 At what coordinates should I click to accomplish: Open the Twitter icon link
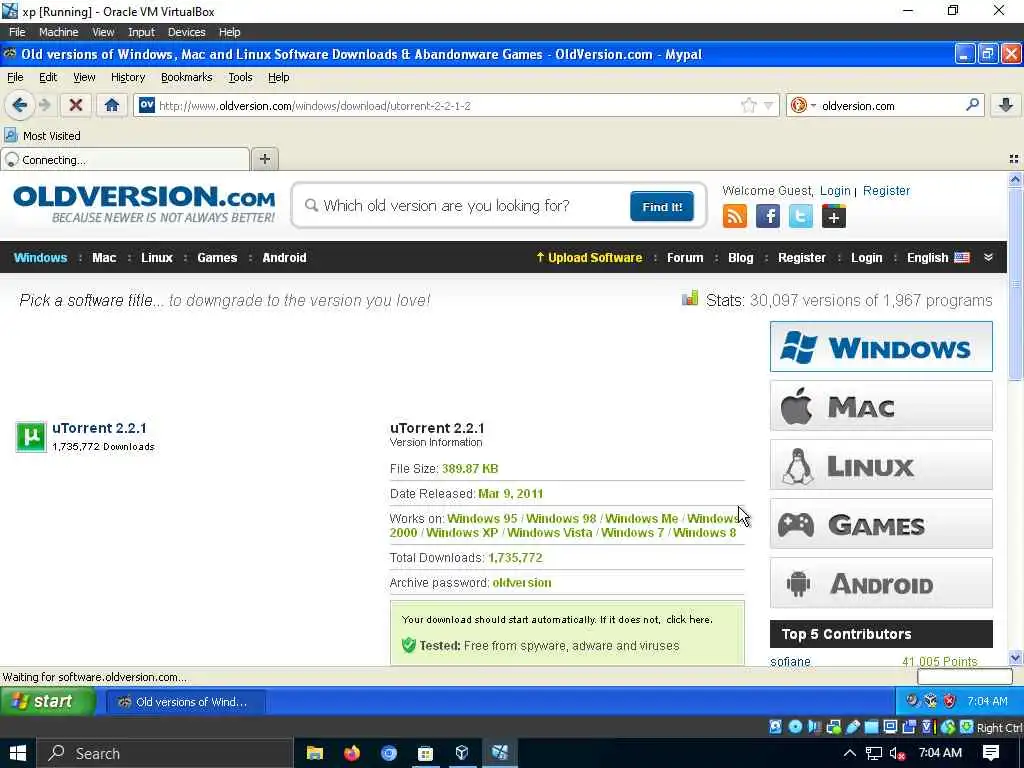pyautogui.click(x=801, y=216)
